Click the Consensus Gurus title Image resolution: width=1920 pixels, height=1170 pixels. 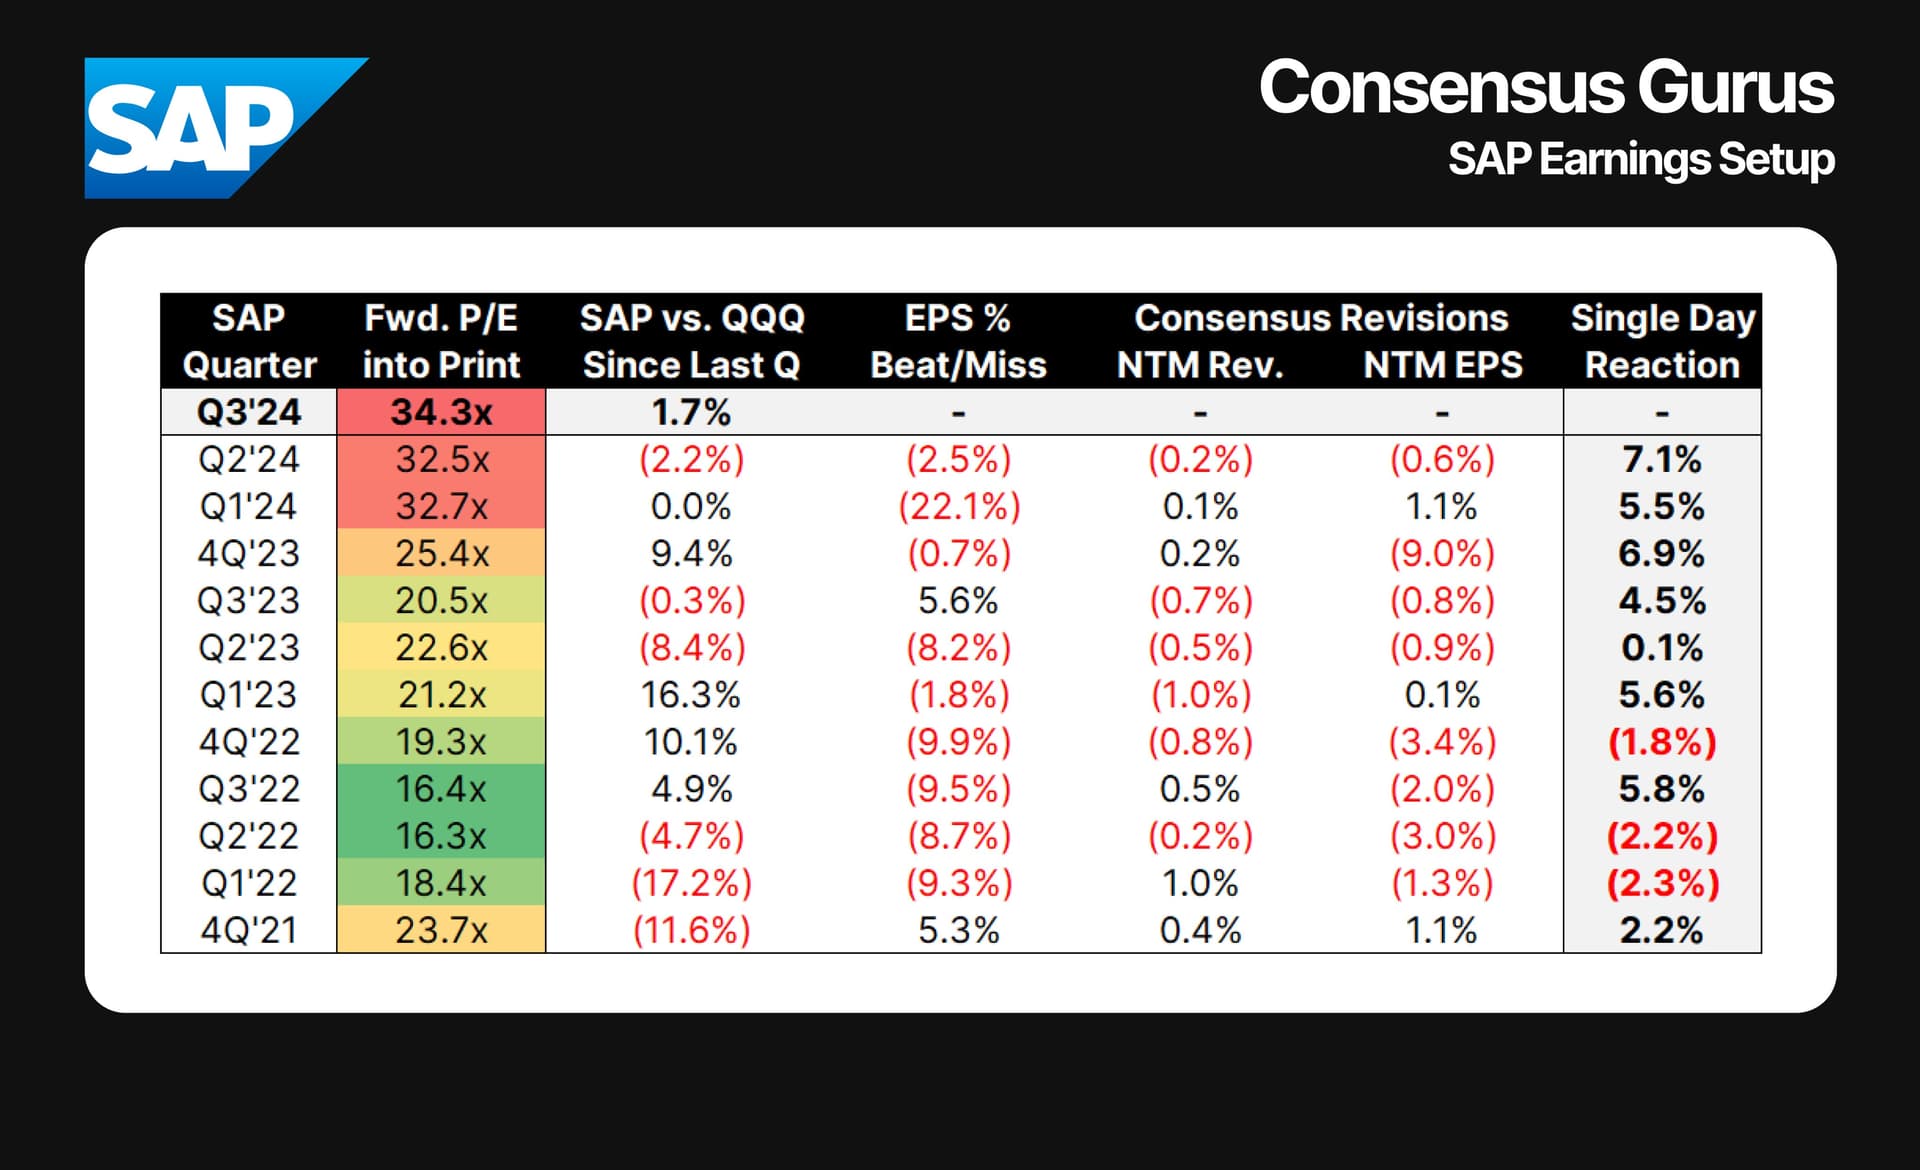coord(1545,88)
